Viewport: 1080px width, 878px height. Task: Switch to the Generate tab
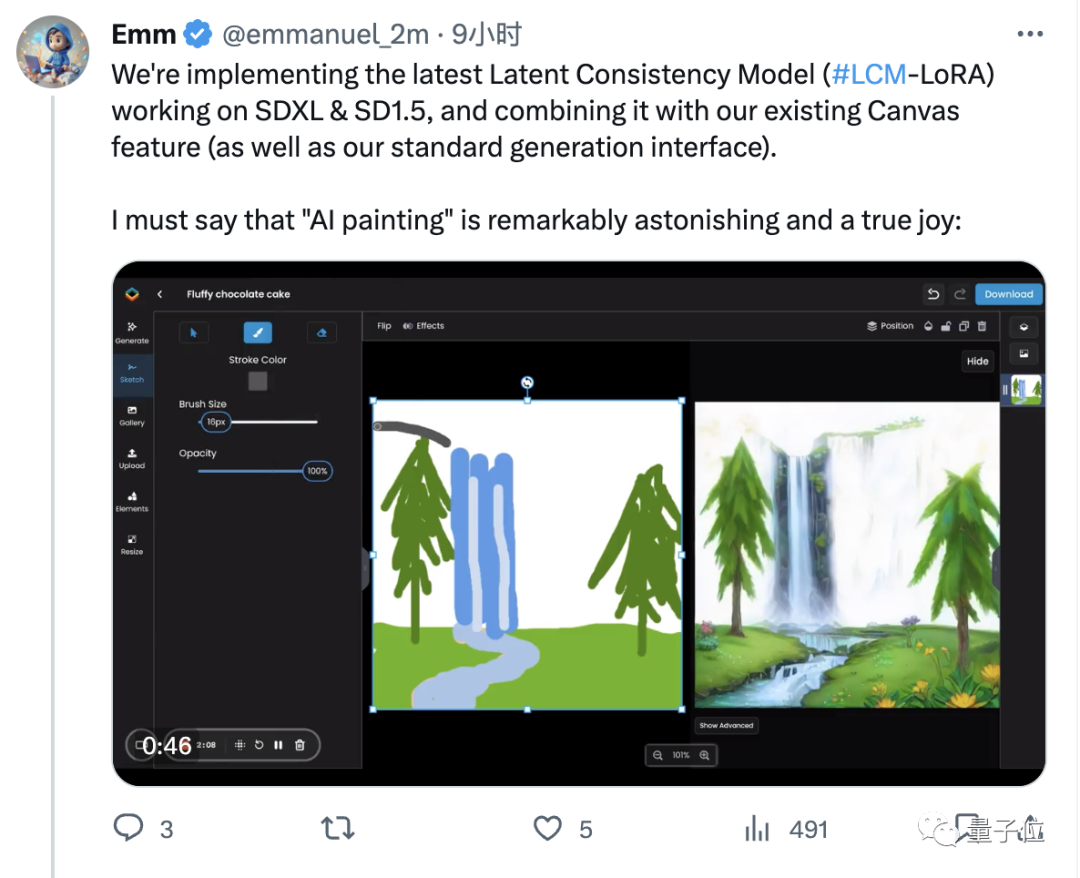click(x=131, y=332)
